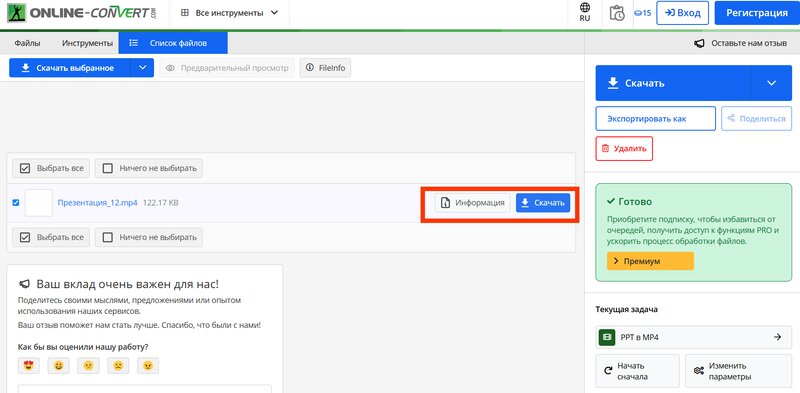Switch to the Файлы tab
The height and width of the screenshot is (393, 800).
(28, 43)
